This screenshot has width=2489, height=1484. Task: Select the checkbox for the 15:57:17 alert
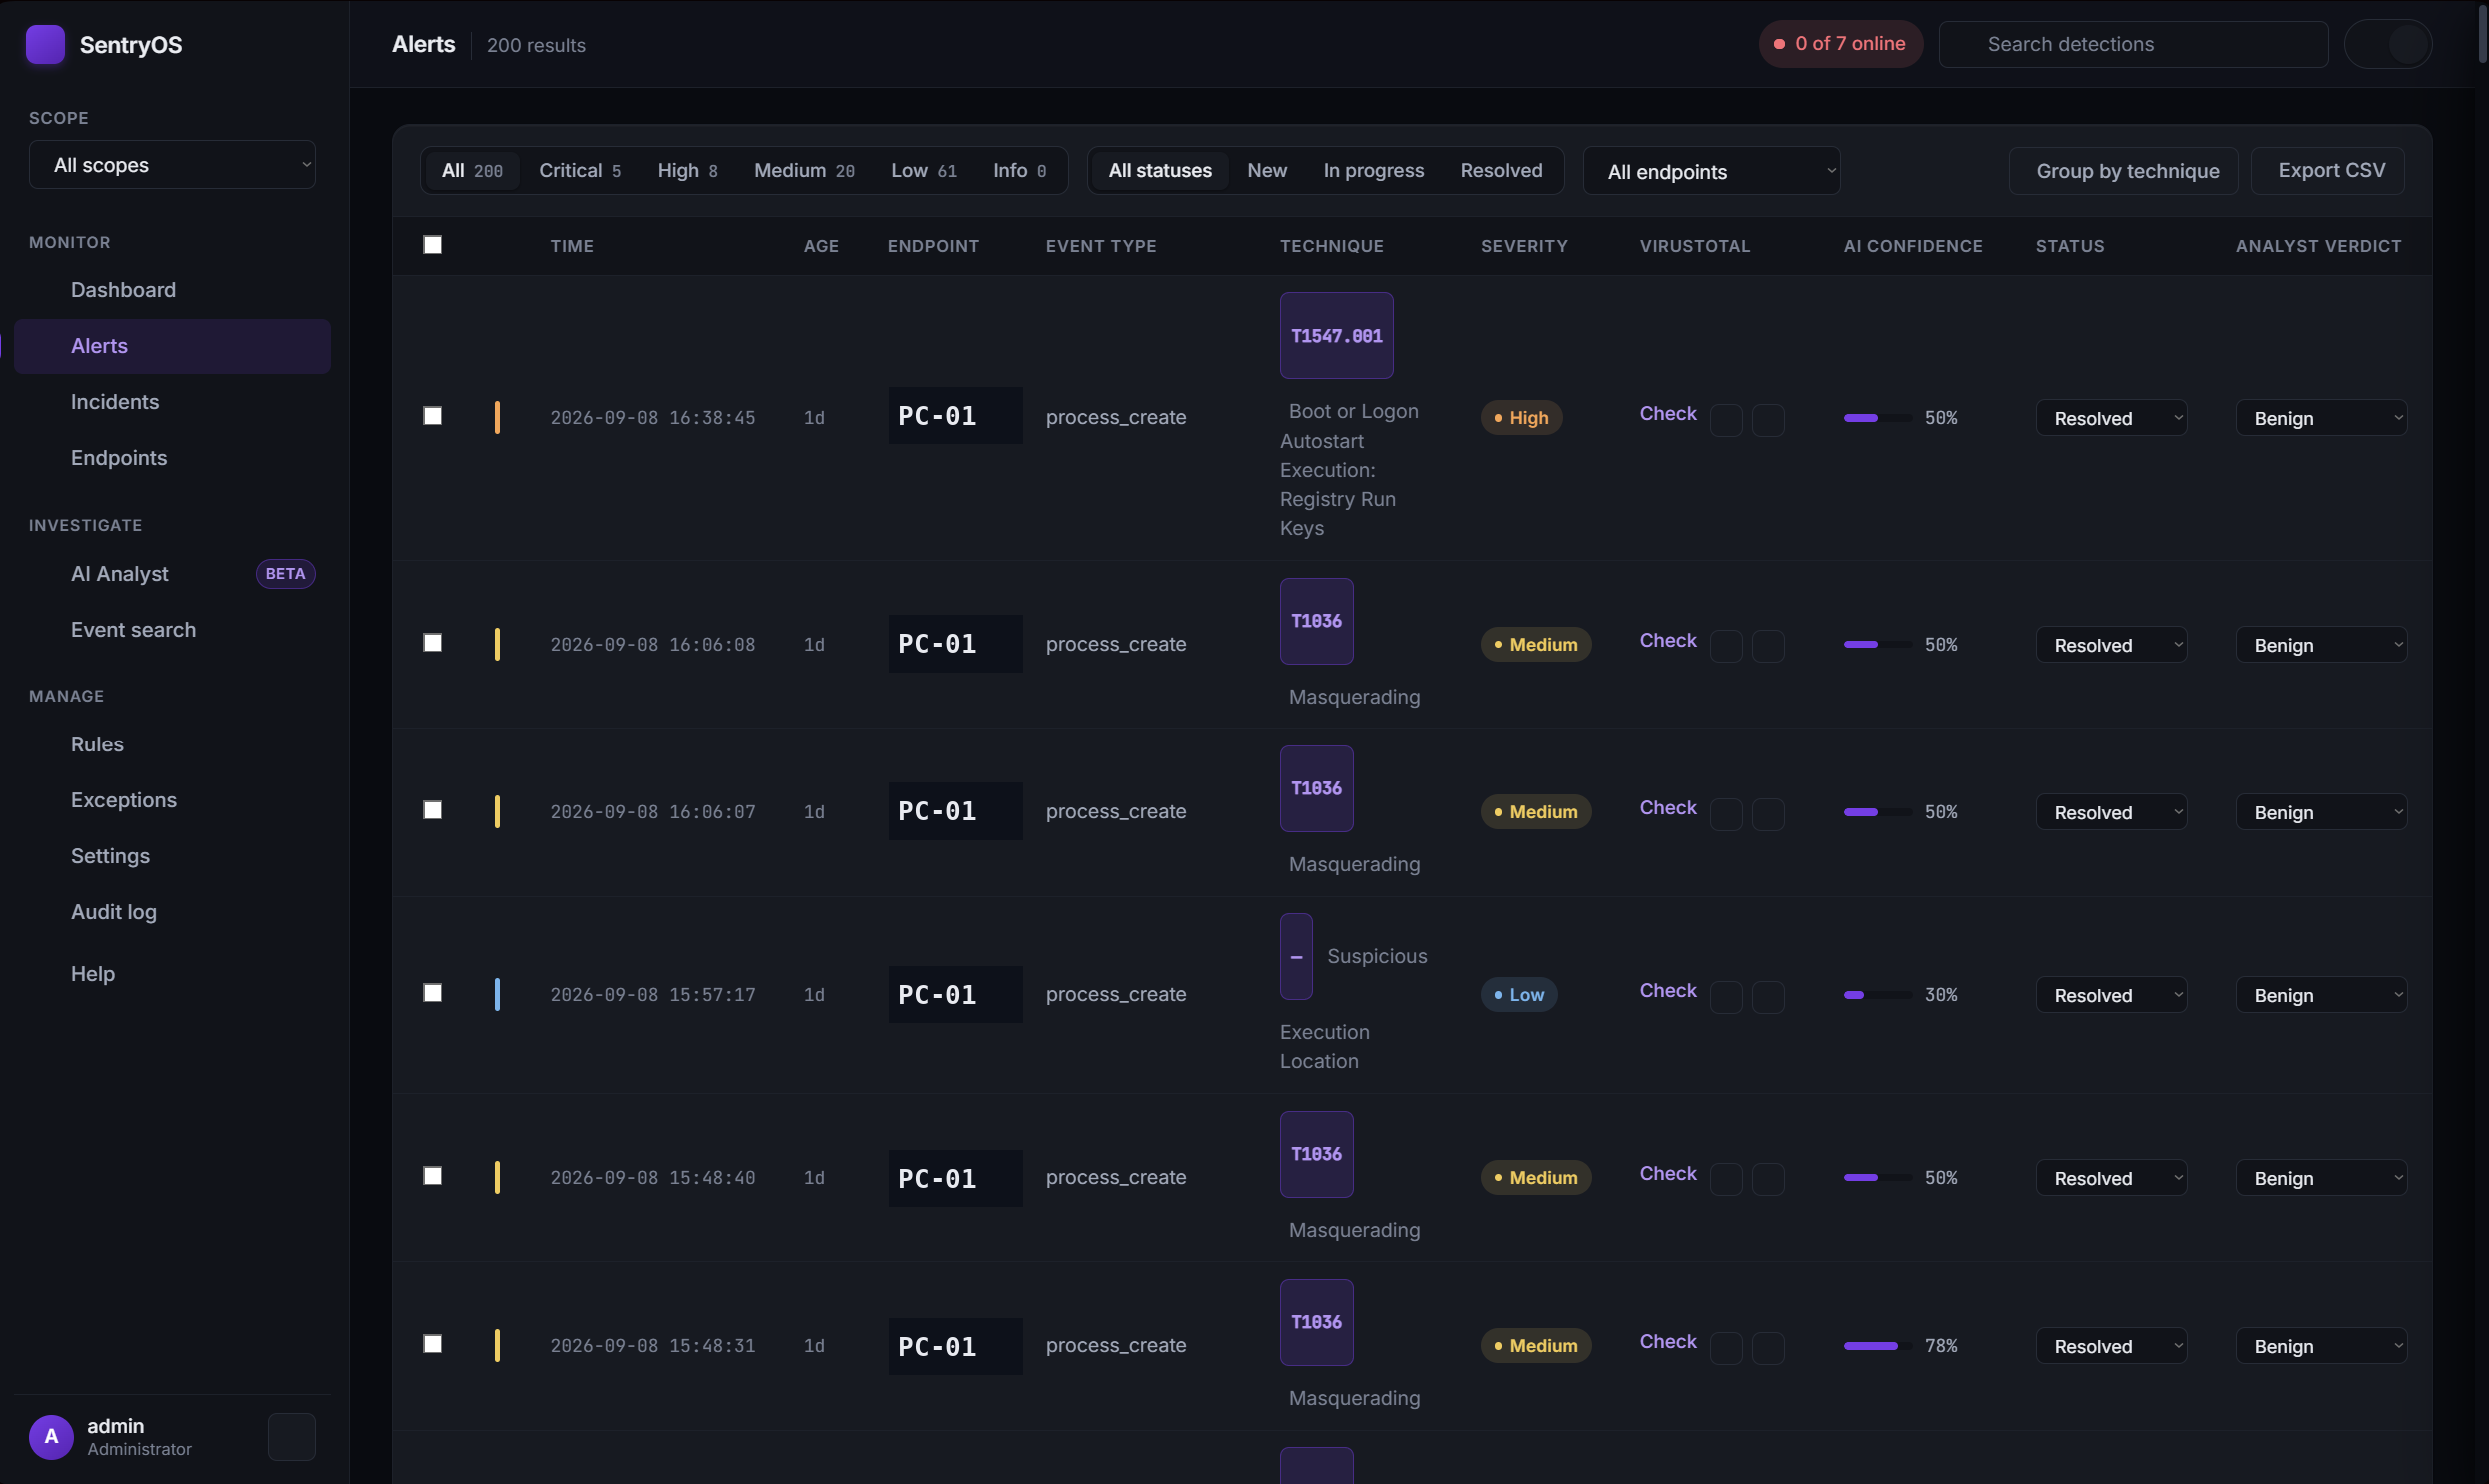[x=432, y=994]
